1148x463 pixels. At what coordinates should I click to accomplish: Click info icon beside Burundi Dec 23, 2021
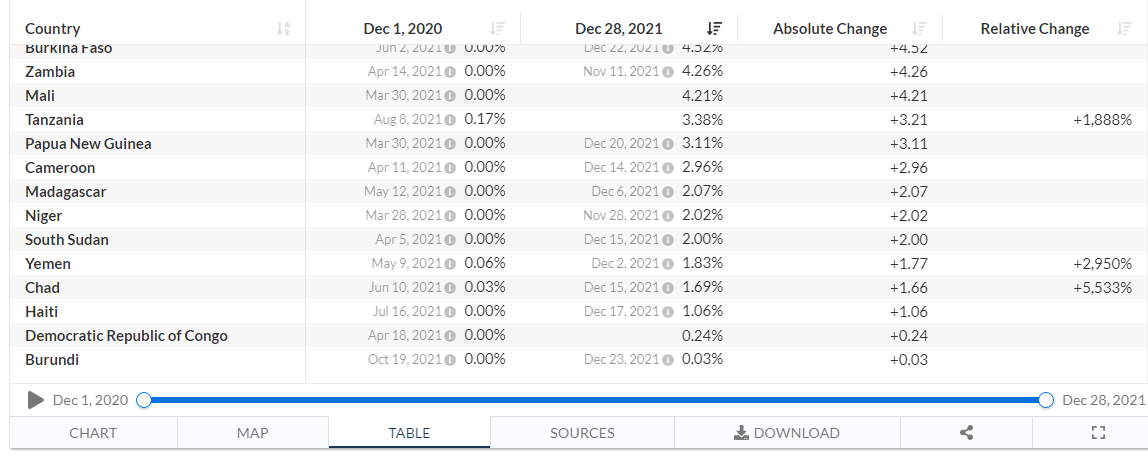667,360
